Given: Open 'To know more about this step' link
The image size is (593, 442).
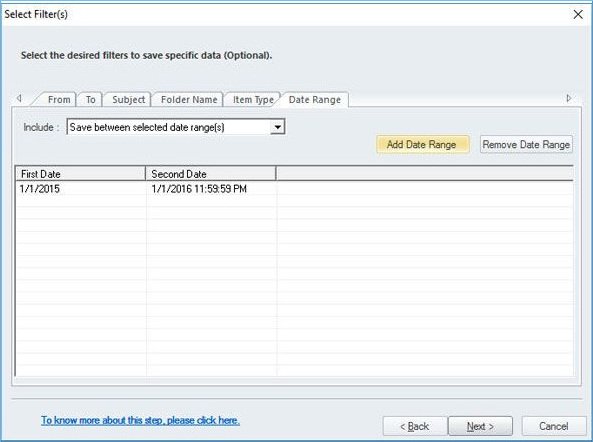Looking at the screenshot, I should pyautogui.click(x=140, y=420).
